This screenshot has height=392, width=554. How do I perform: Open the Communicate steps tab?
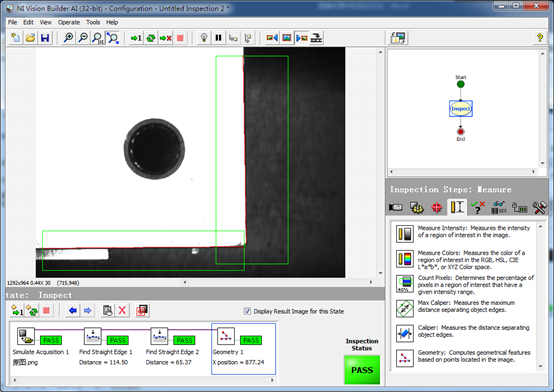519,207
